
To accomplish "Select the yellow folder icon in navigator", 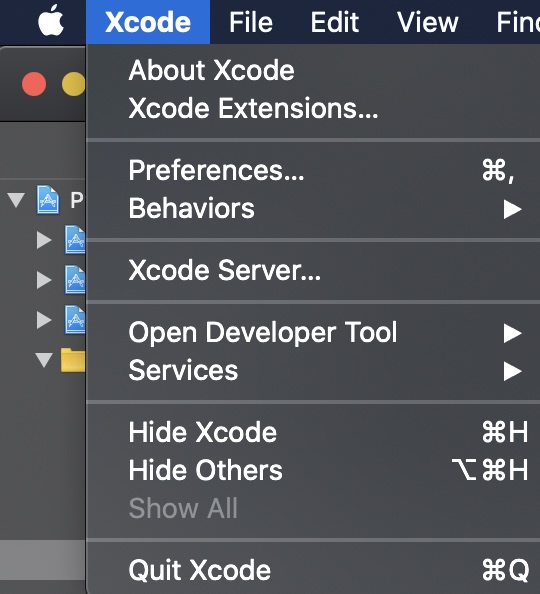I will pos(73,360).
